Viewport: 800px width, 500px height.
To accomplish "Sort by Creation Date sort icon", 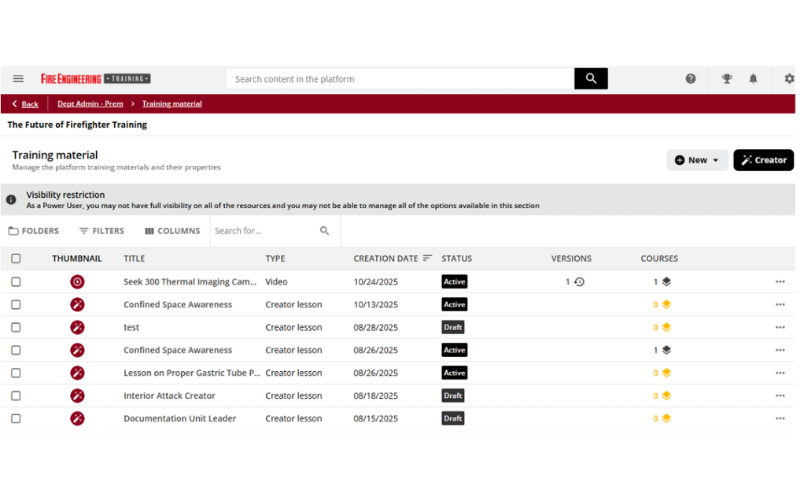I will point(428,258).
